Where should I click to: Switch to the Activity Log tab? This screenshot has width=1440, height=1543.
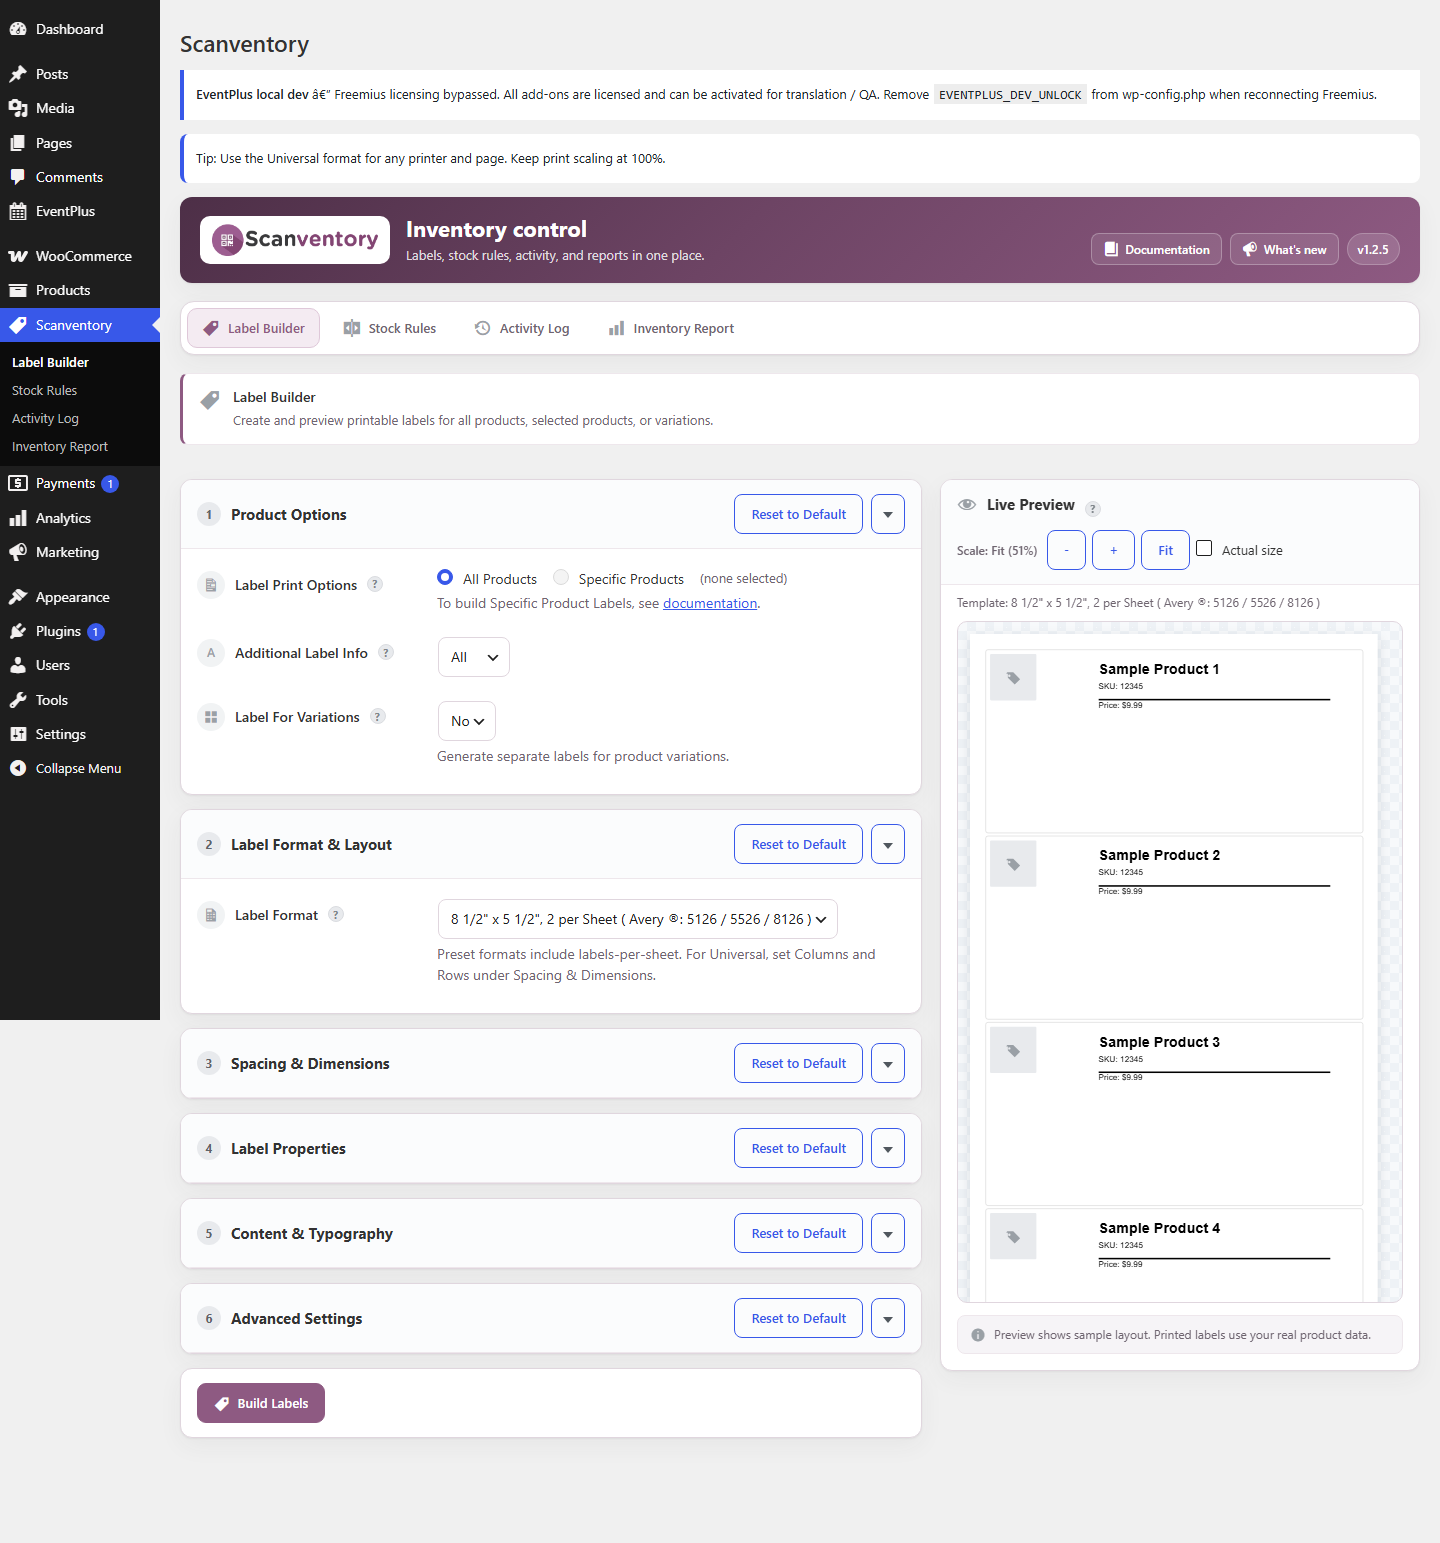(522, 328)
